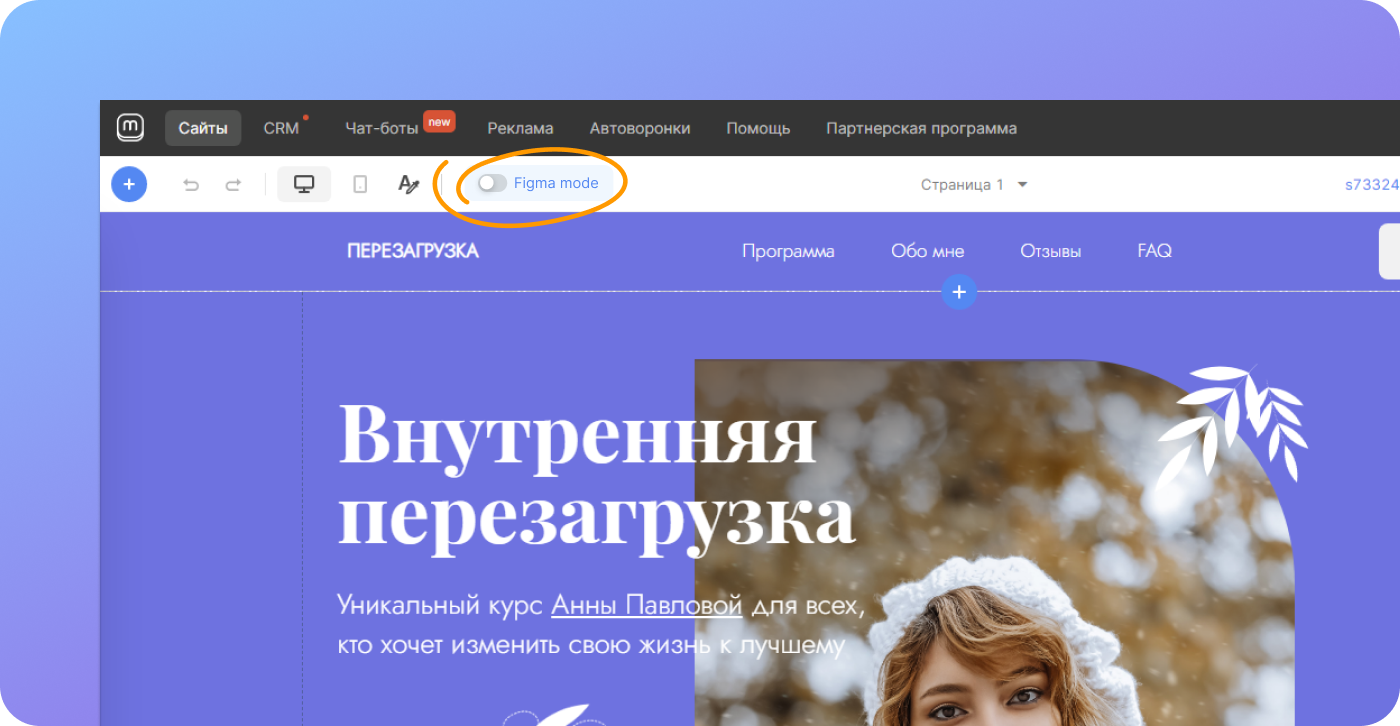The image size is (1400, 726).
Task: Expand the Страница 1 page dropdown
Action: click(974, 184)
